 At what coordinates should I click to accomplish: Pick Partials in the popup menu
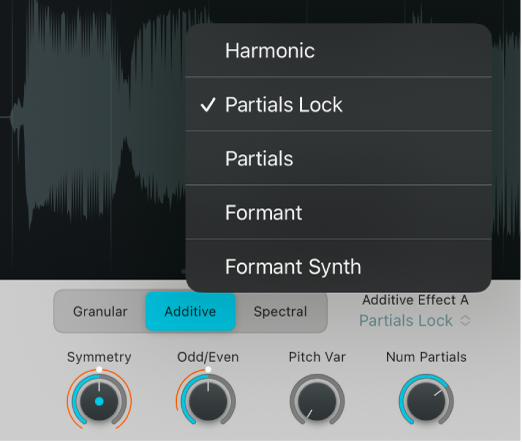point(338,158)
